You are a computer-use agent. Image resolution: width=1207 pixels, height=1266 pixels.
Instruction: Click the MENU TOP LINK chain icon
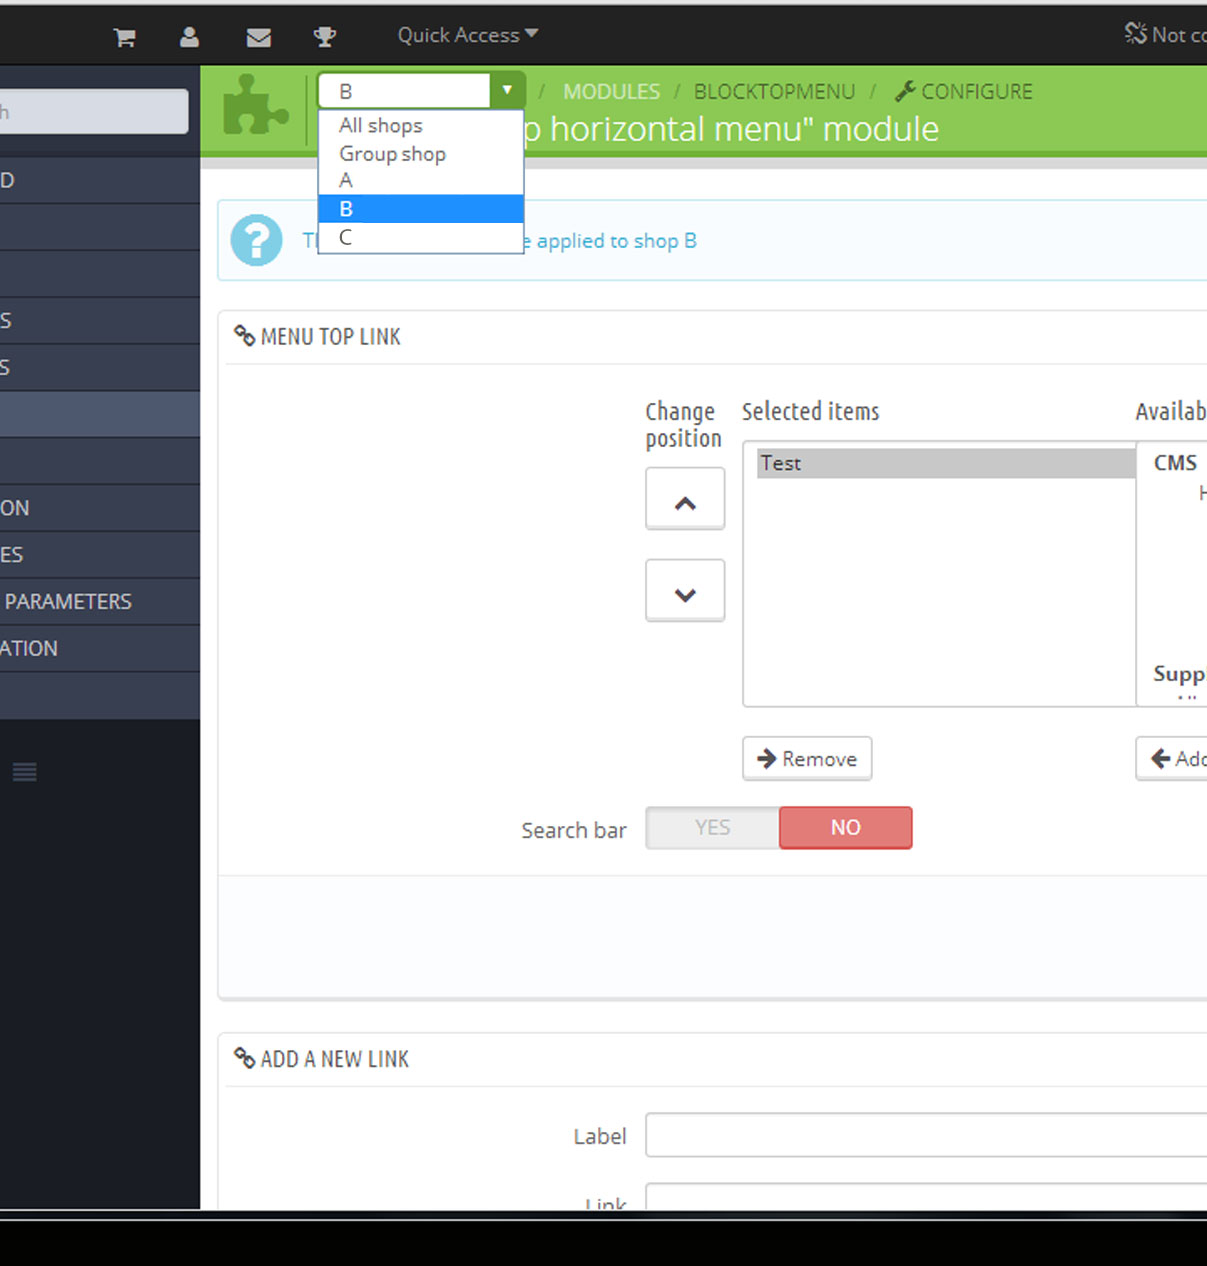pos(244,336)
